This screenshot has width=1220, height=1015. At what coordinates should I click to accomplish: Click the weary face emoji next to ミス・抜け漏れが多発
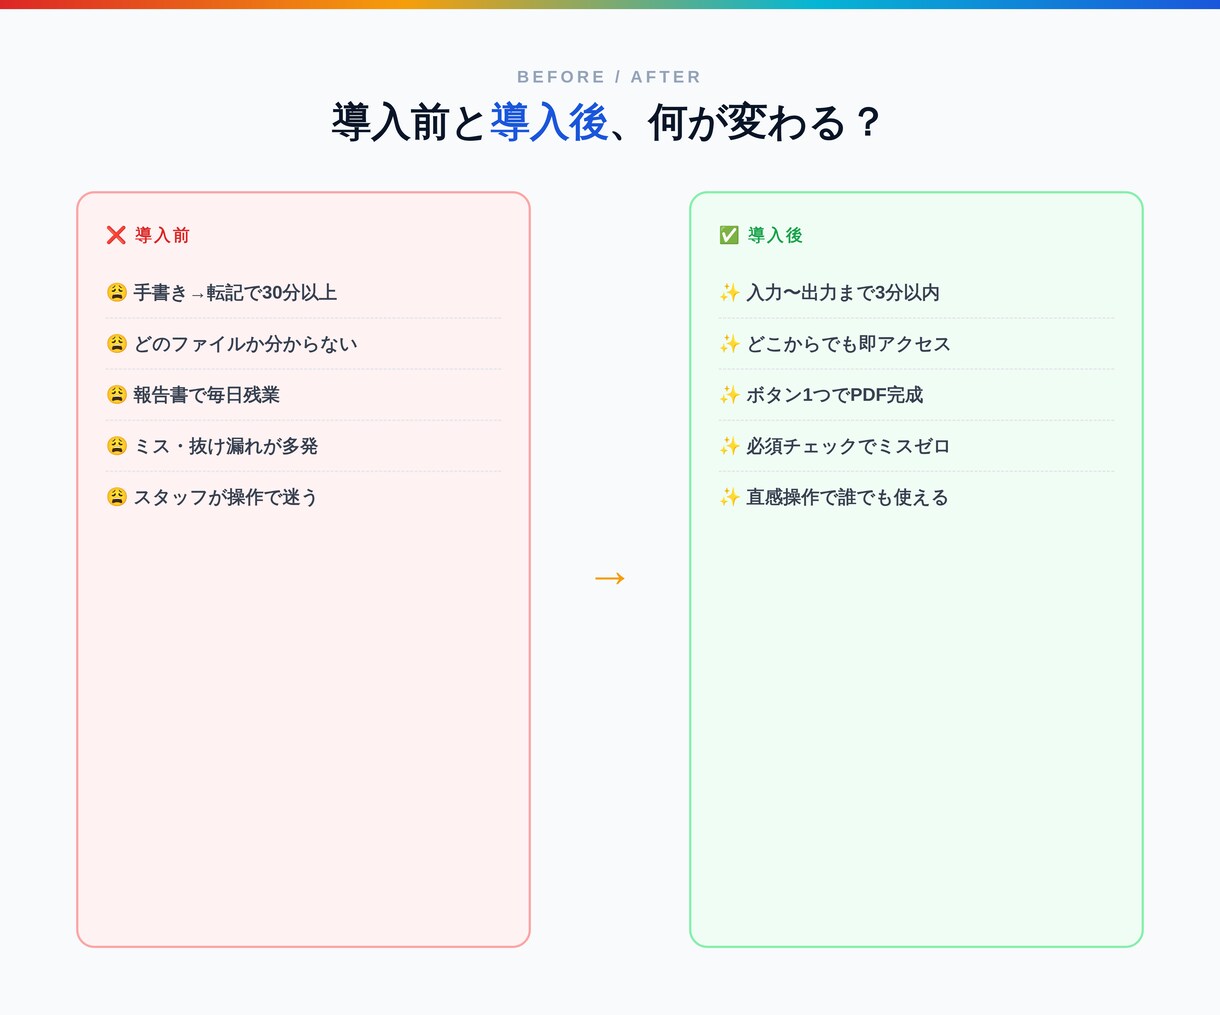[117, 445]
